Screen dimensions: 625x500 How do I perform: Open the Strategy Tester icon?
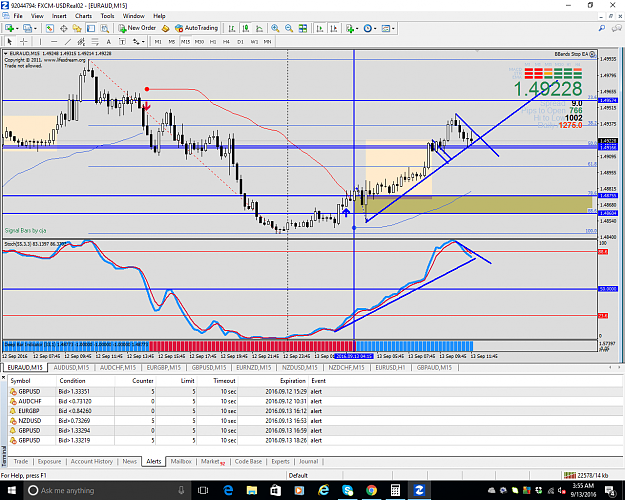tap(104, 28)
